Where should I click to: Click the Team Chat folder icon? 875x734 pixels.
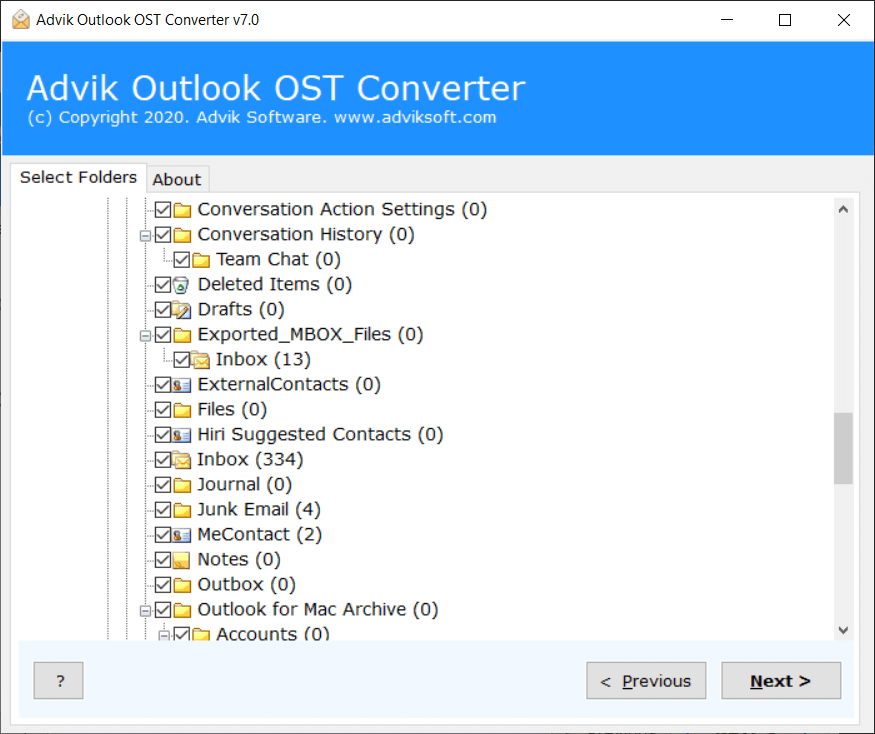pyautogui.click(x=201, y=260)
